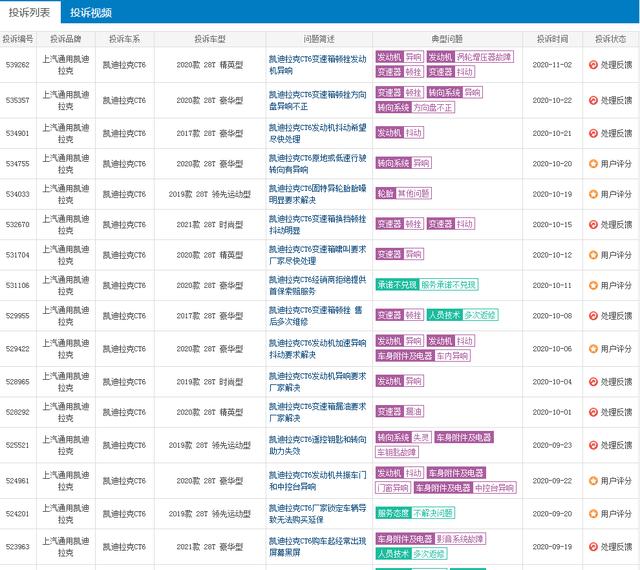
Task: Open complaint link about 厂家锁定车辆无法购买延保
Action: [318, 514]
